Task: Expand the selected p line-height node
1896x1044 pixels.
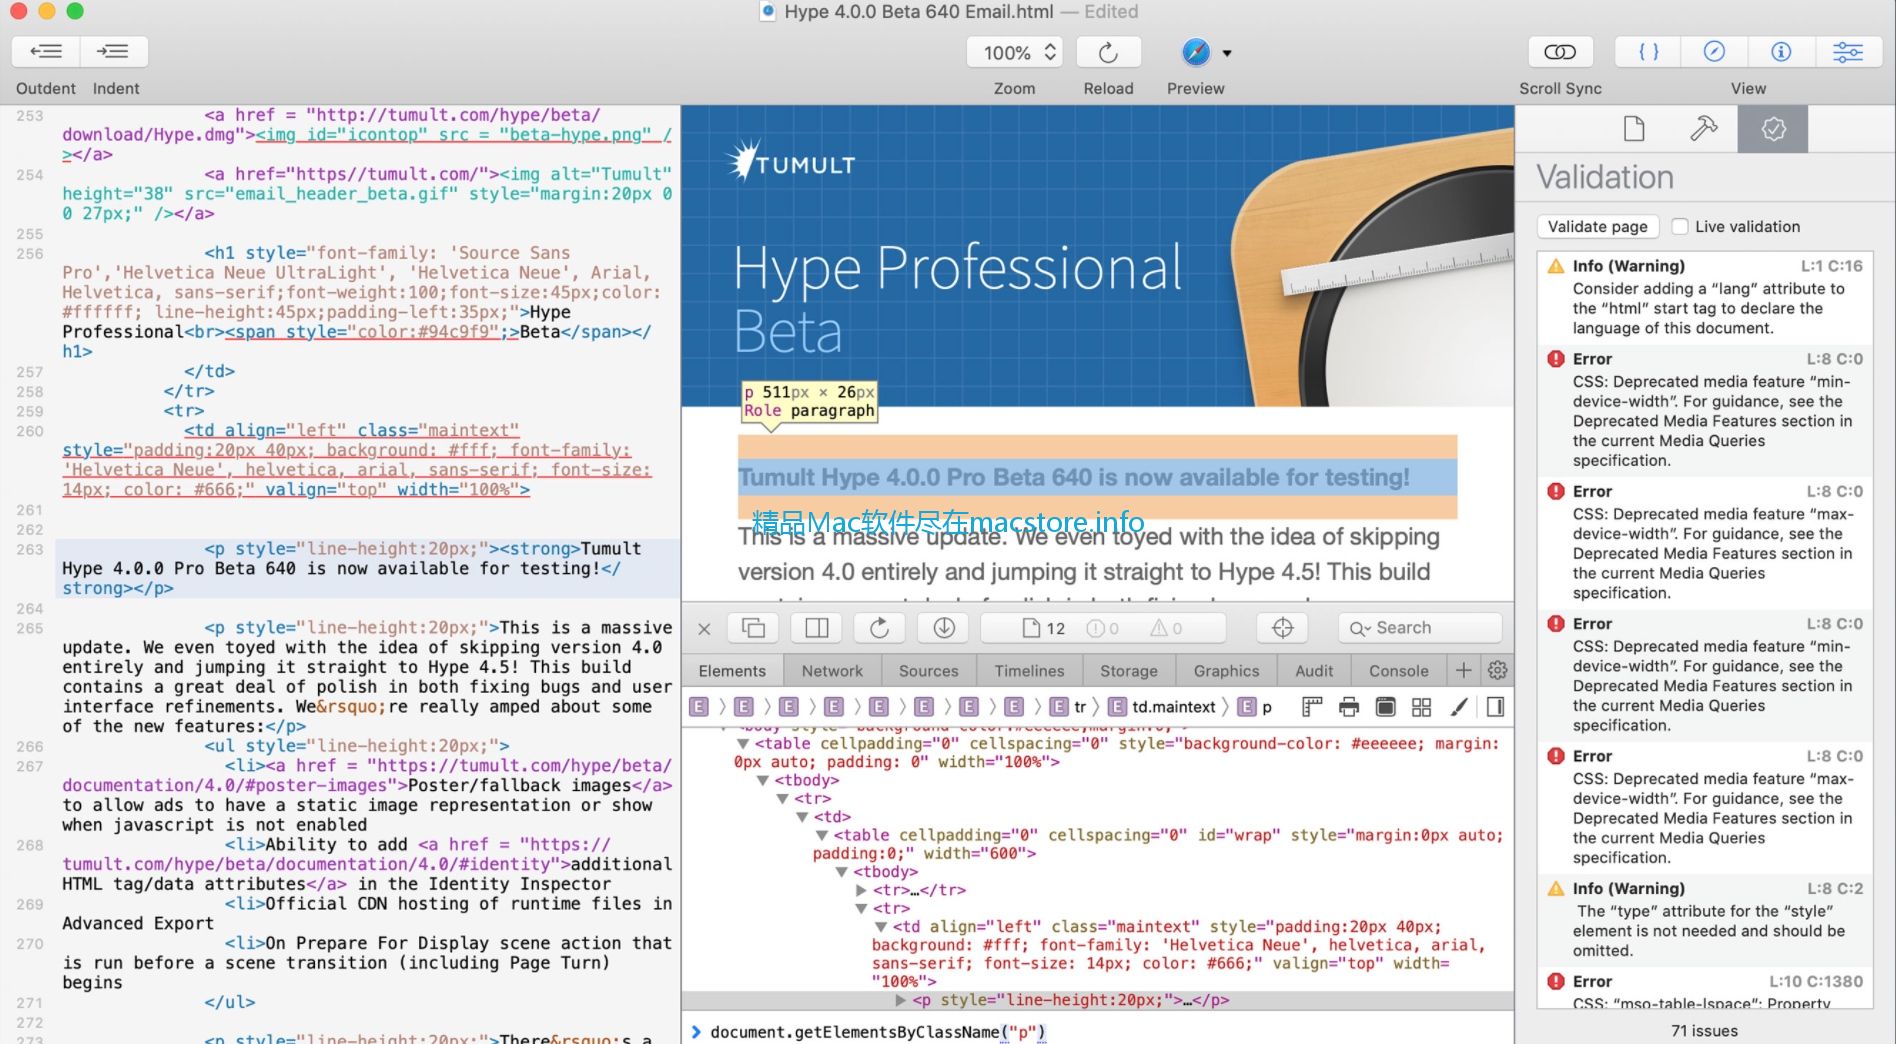Action: (901, 1000)
